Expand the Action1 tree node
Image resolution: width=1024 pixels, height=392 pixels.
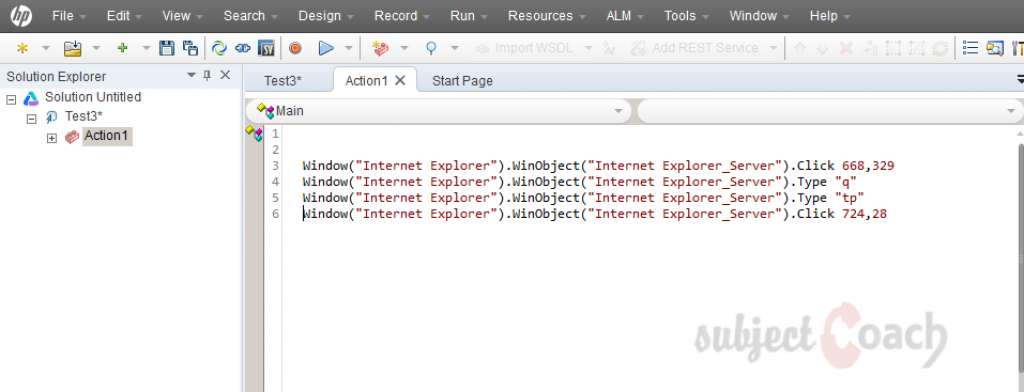[52, 138]
